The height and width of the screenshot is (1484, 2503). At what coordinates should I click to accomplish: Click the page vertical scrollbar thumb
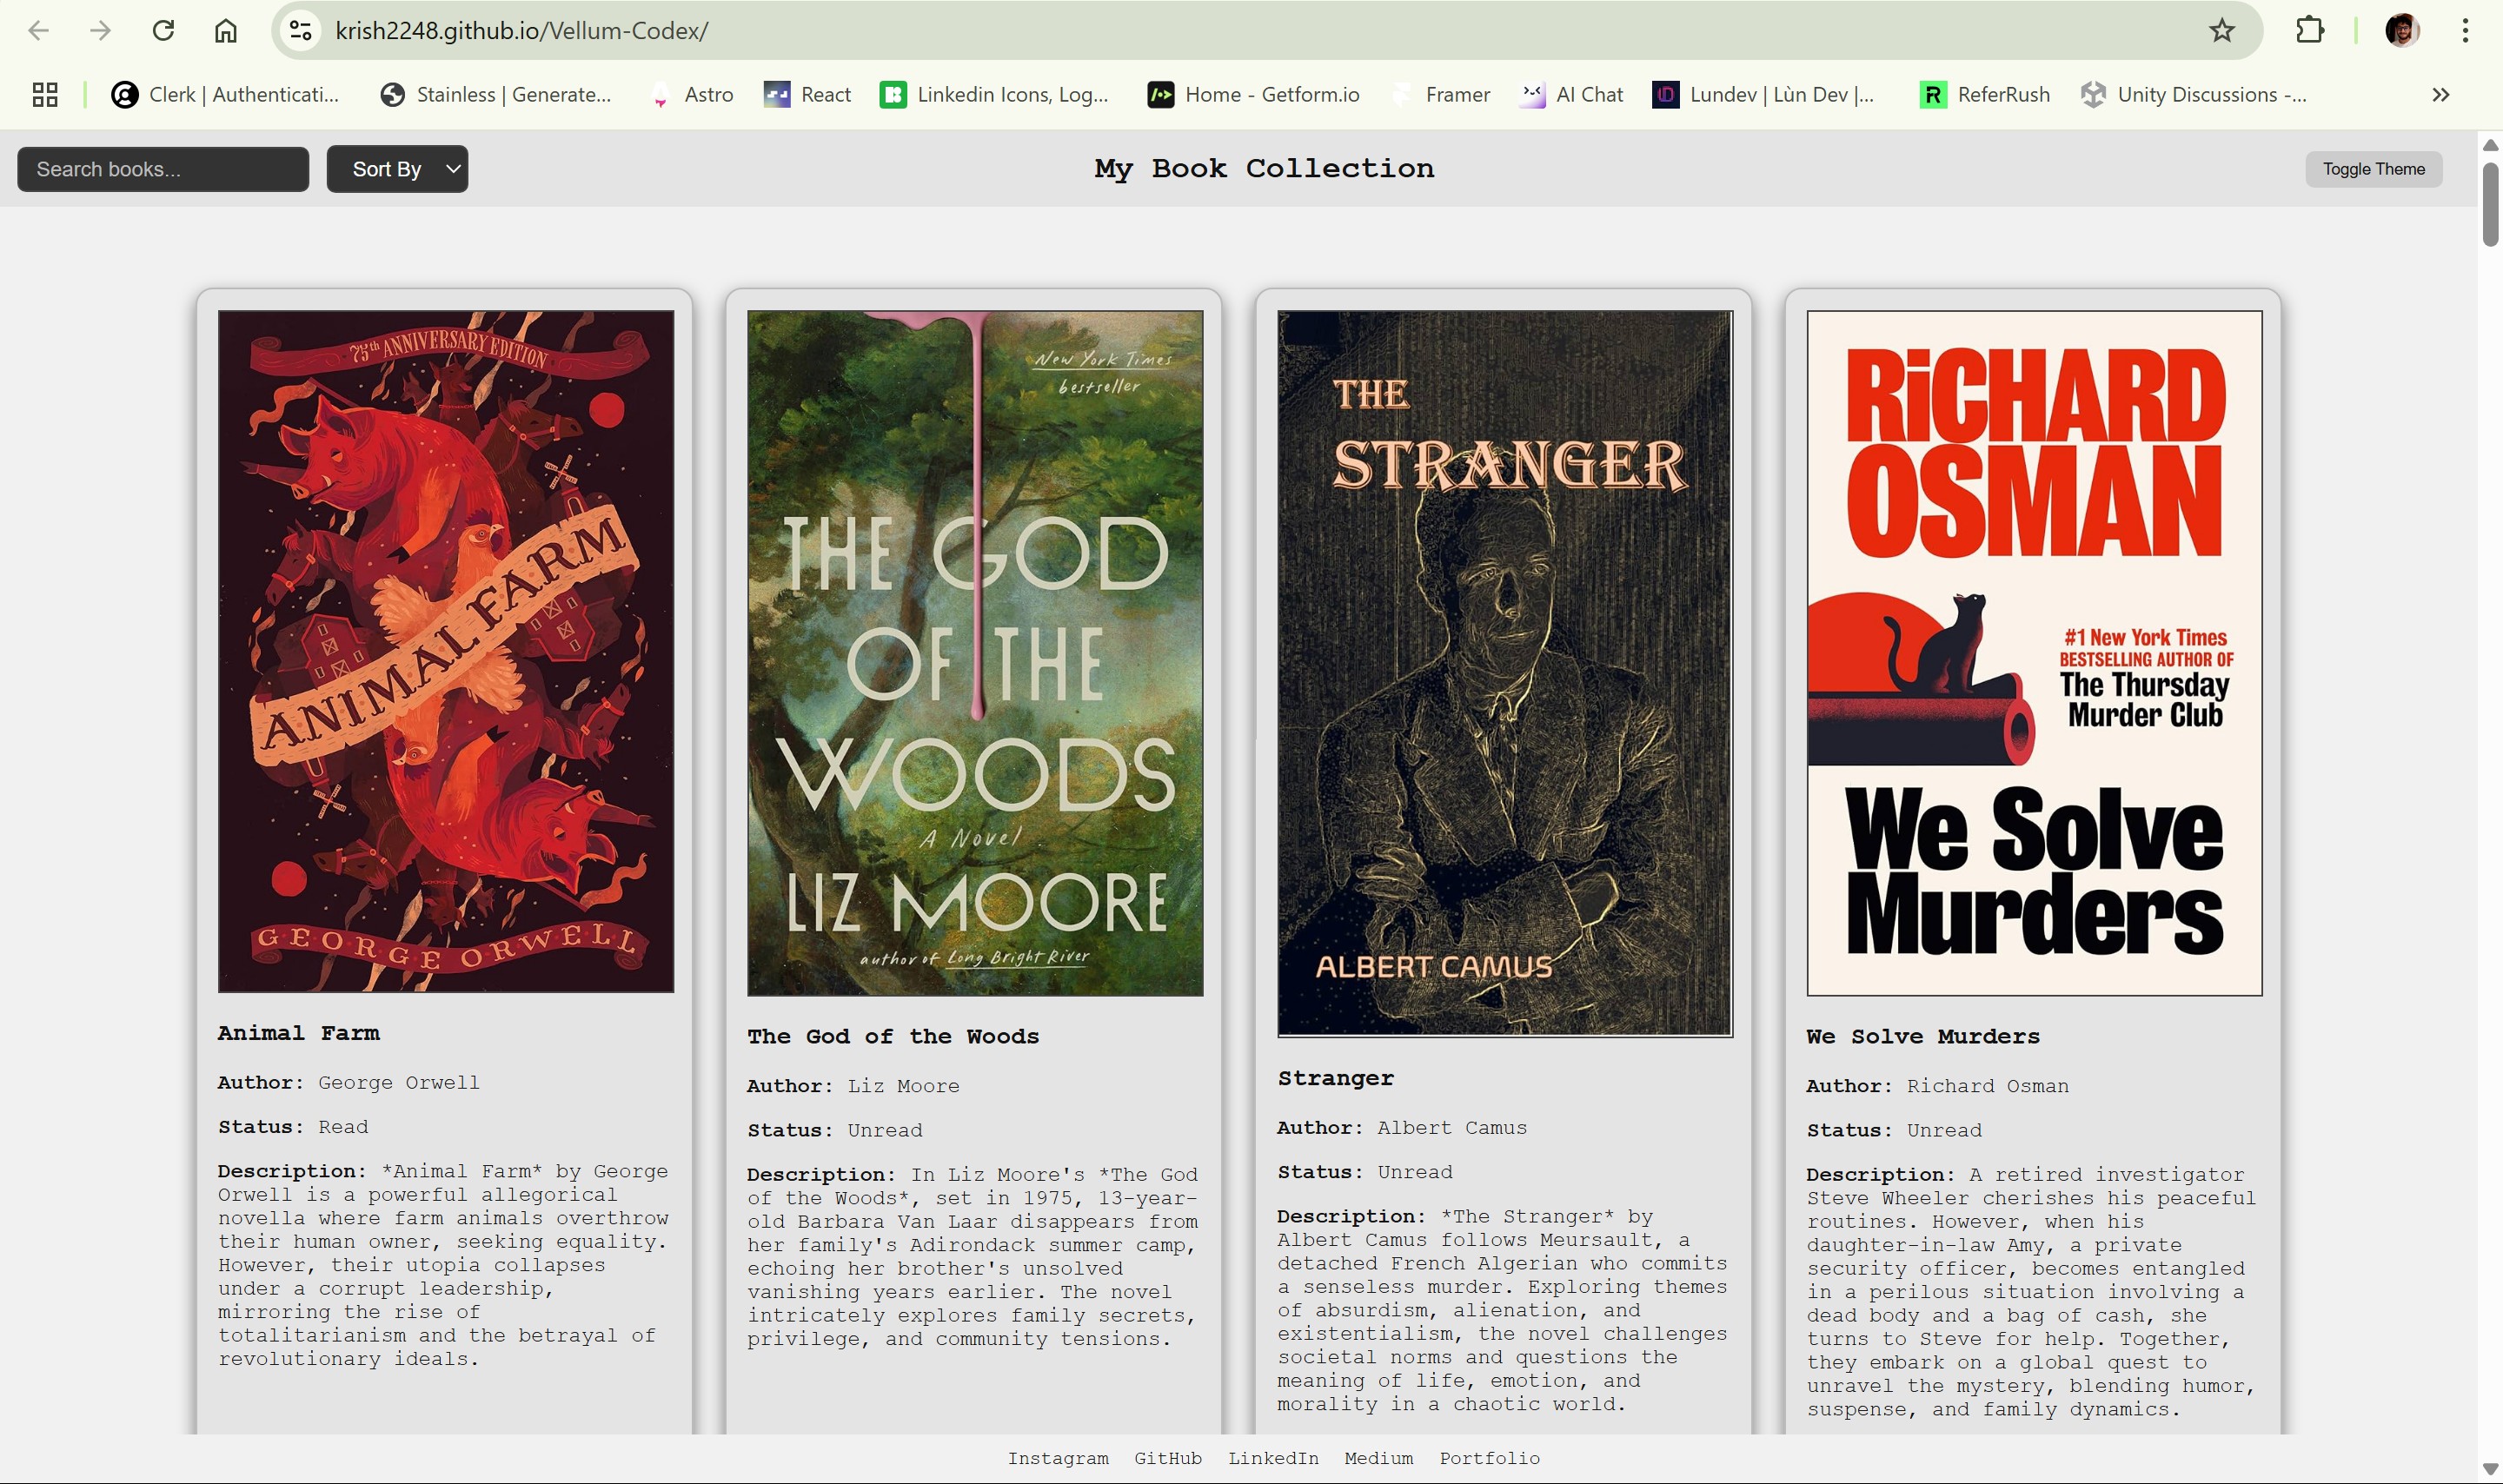[2490, 203]
